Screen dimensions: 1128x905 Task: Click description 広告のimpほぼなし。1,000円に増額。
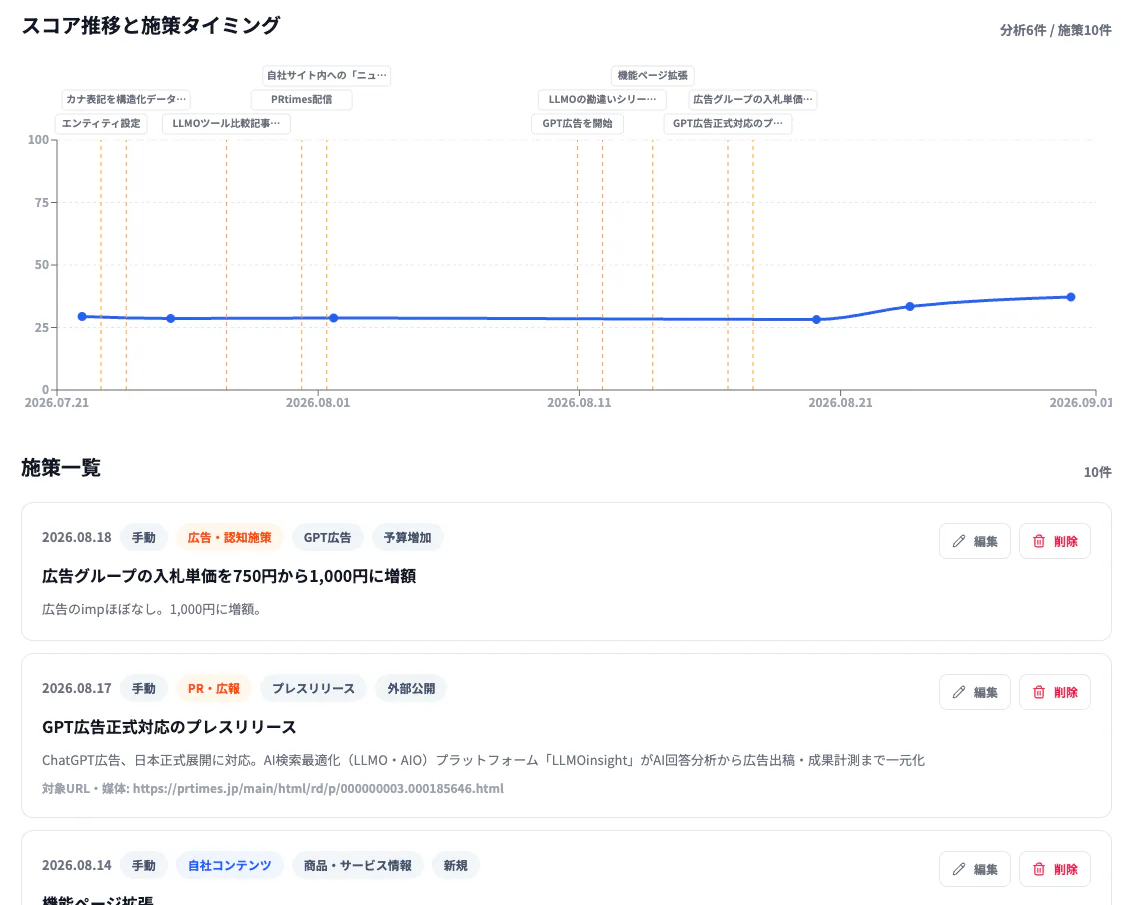[x=153, y=609]
